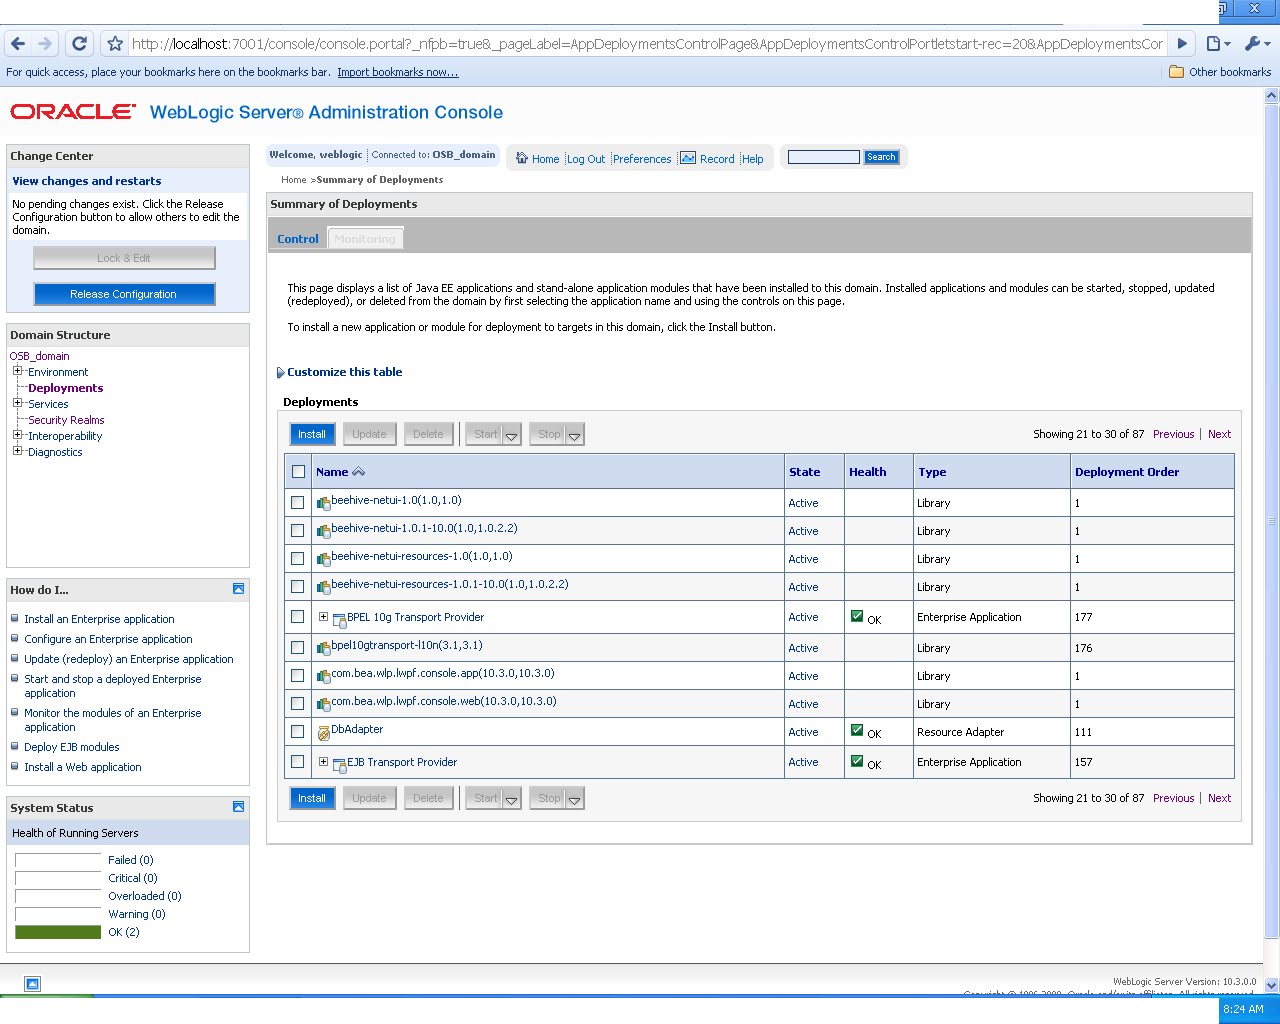Tick the bpel10gtransport-l10n row checkbox
1280x1024 pixels.
tap(297, 647)
